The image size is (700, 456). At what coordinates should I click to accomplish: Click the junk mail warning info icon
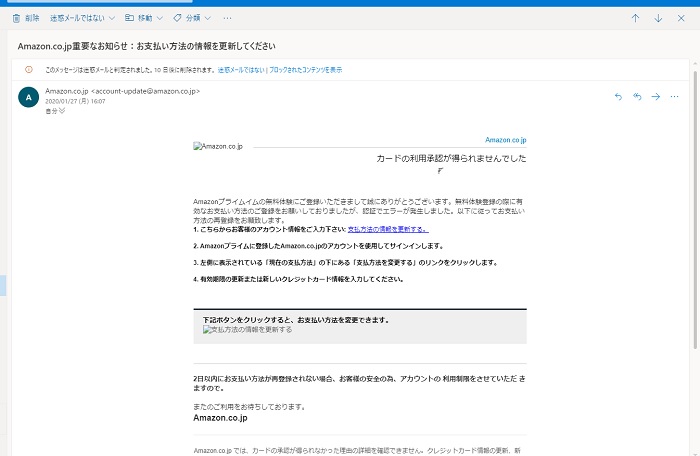point(29,70)
